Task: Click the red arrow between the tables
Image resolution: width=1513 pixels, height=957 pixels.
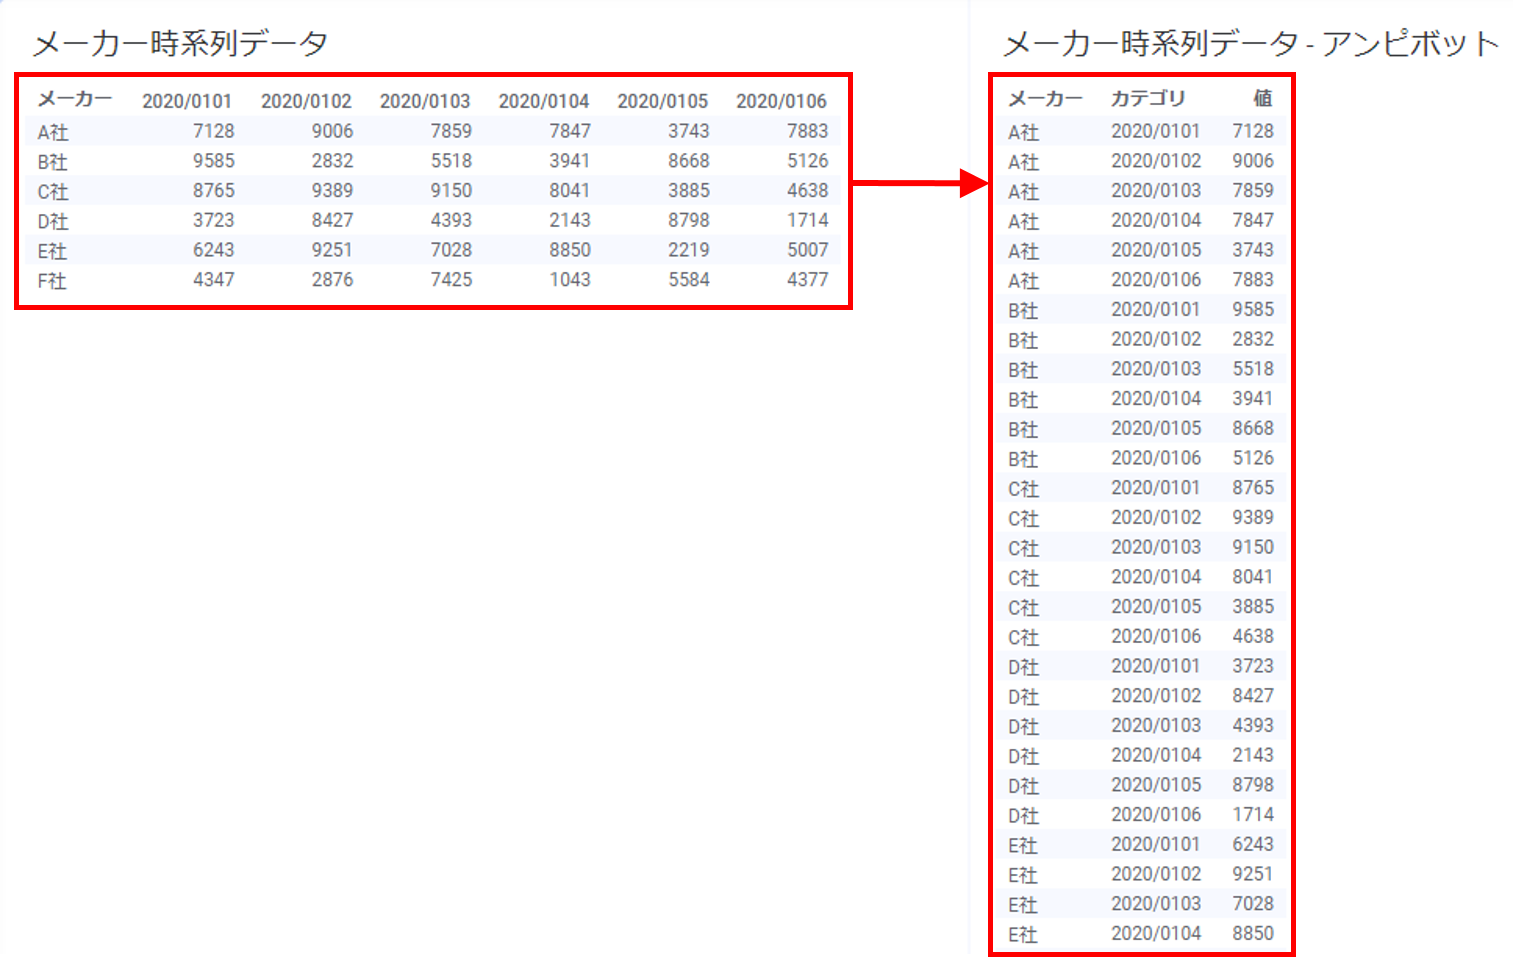Action: [x=920, y=183]
